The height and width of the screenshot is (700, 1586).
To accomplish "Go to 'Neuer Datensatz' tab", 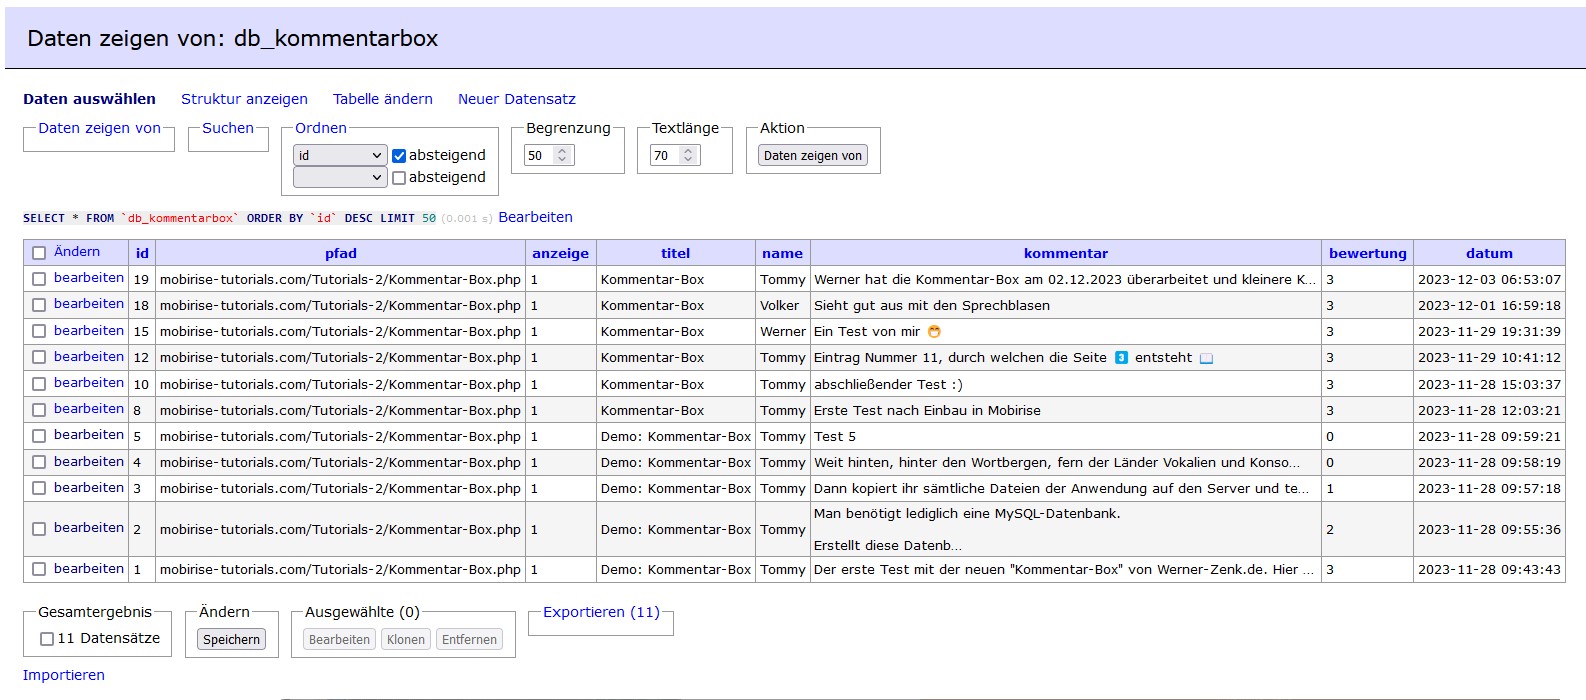I will tap(516, 99).
